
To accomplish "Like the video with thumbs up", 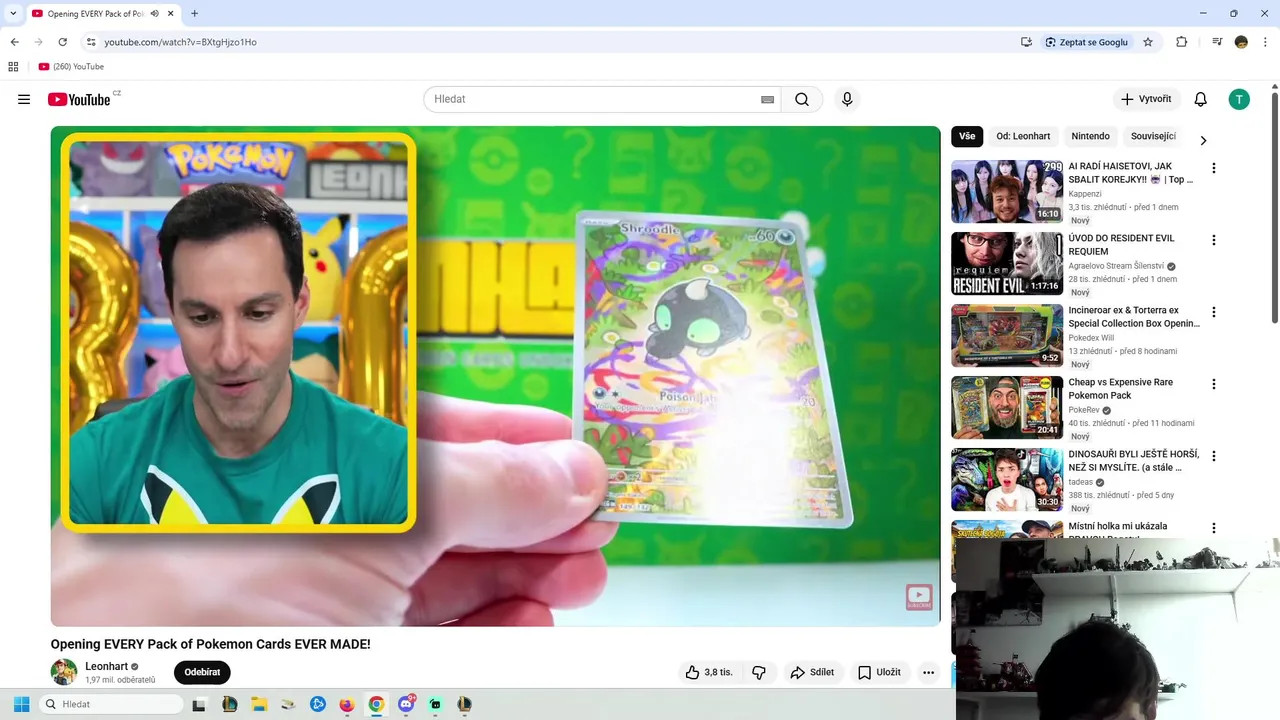I will coord(709,672).
